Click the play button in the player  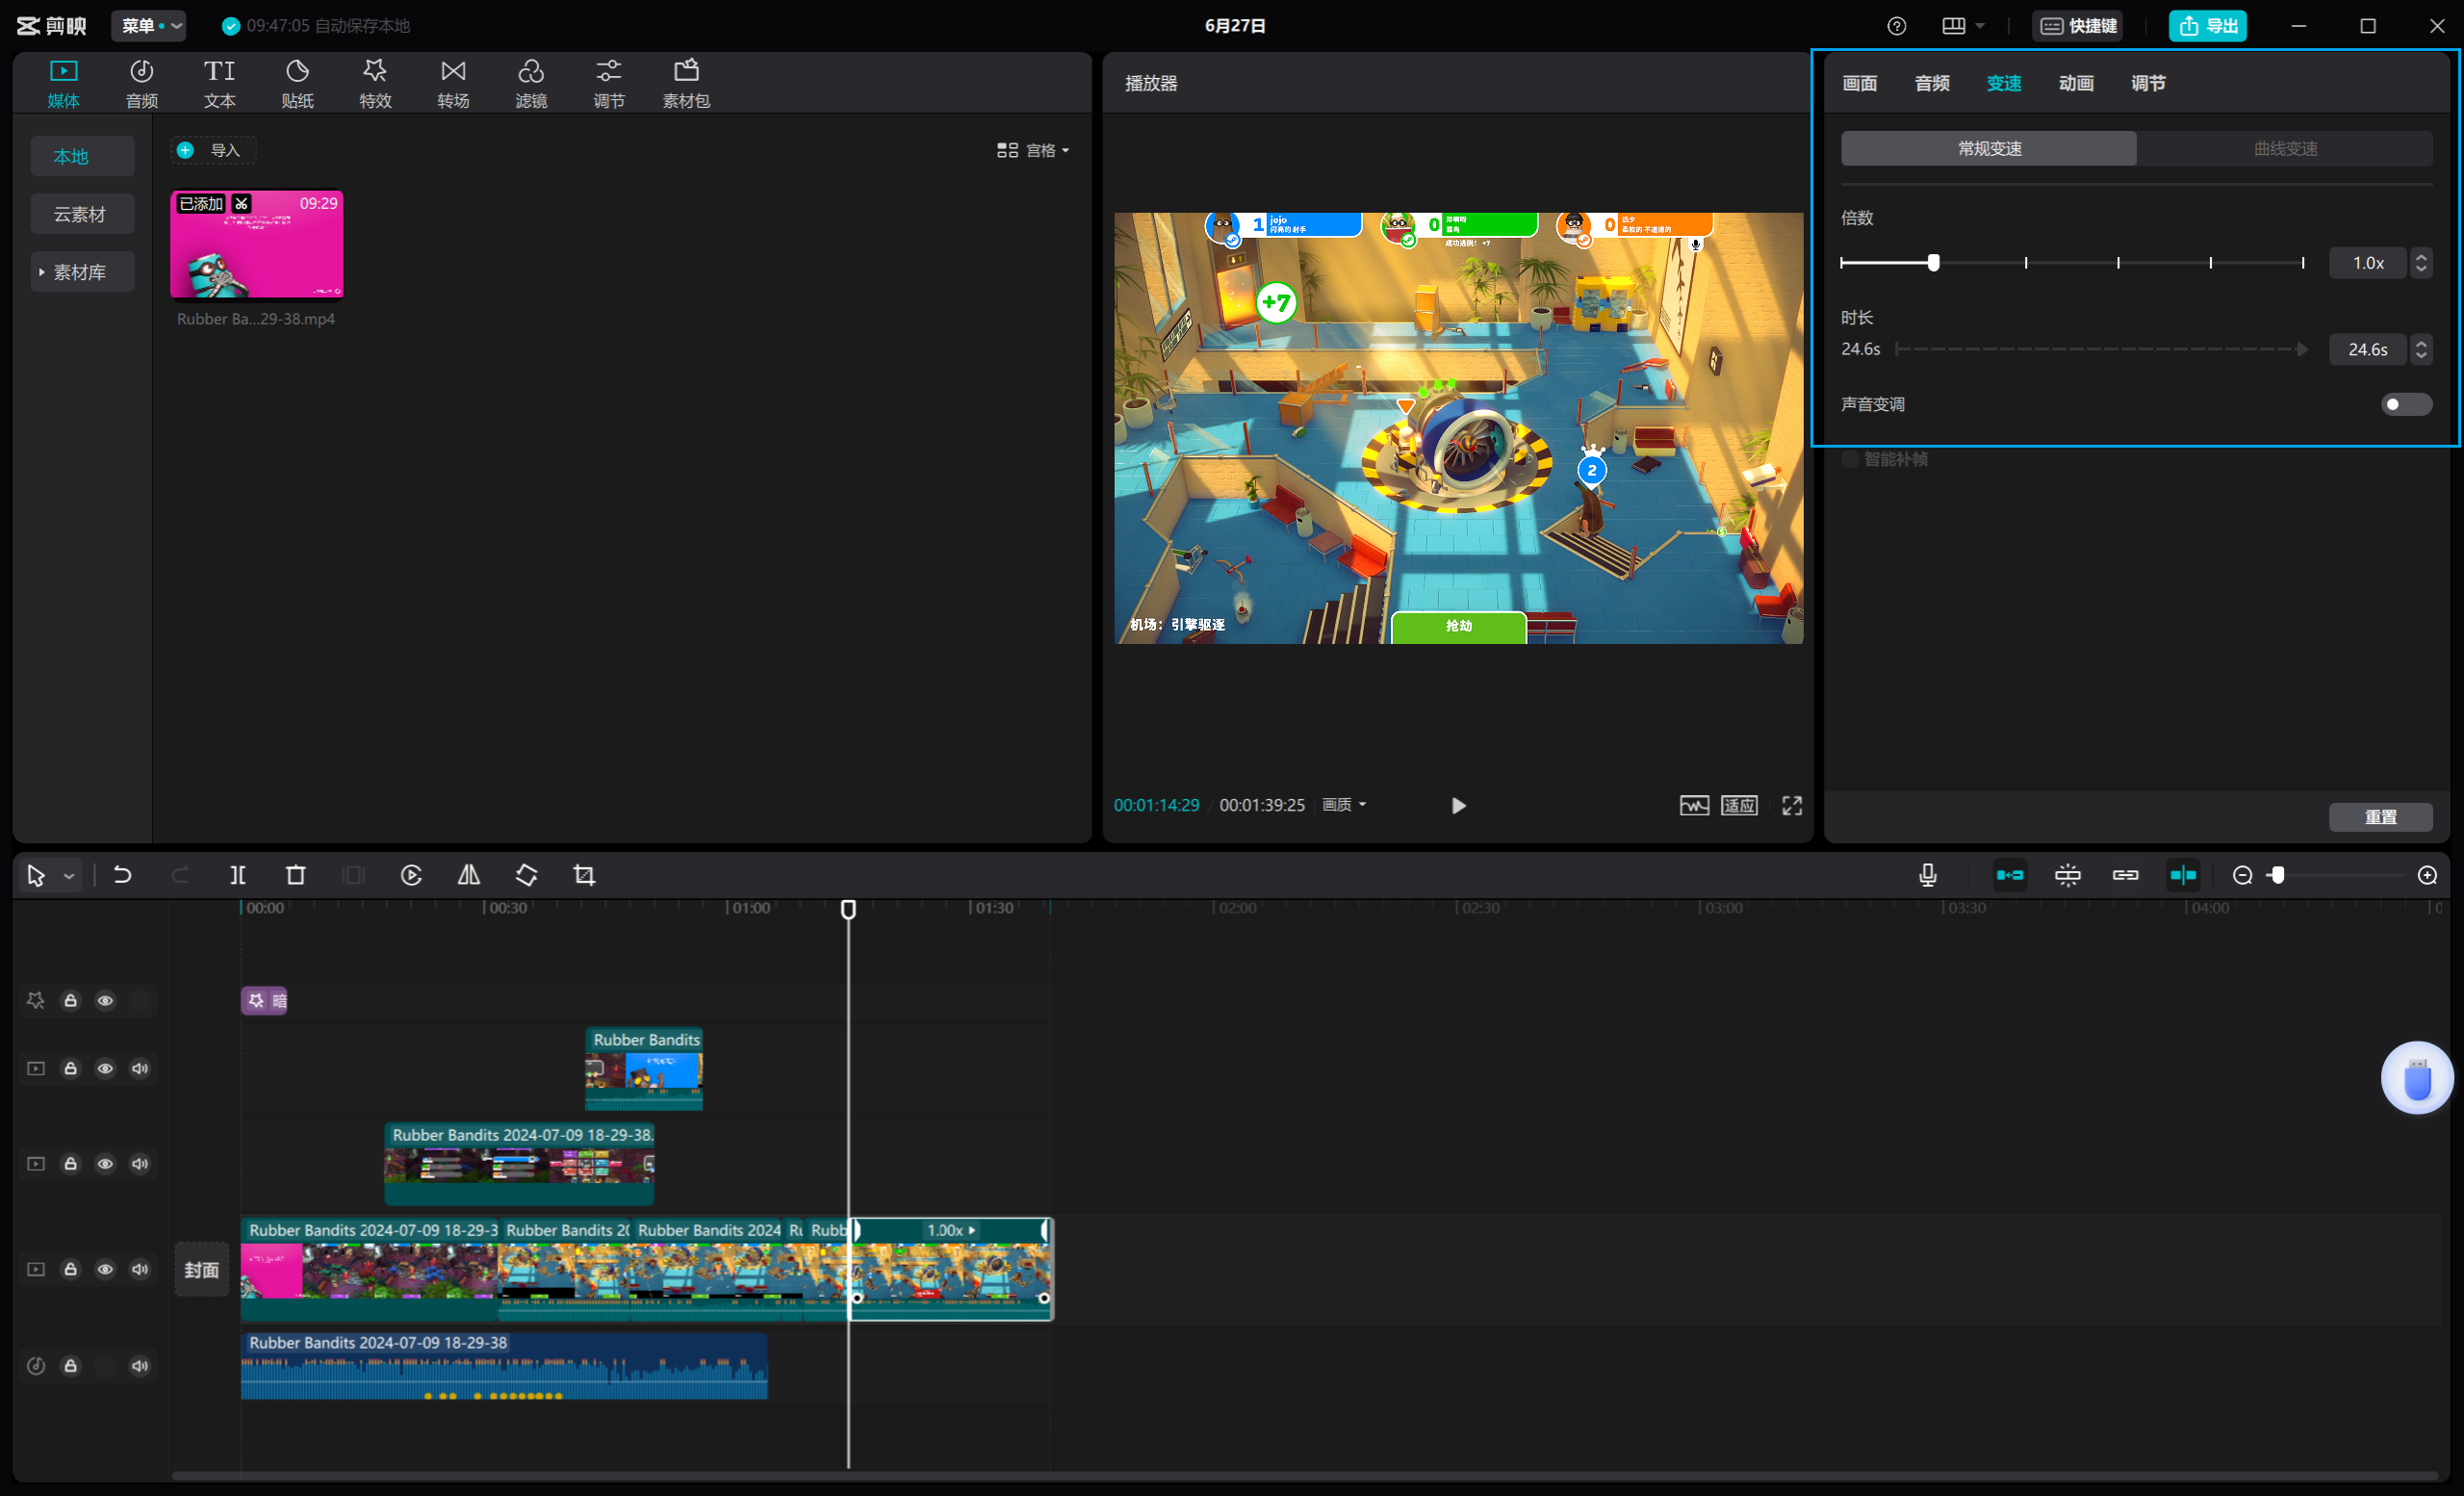(1458, 805)
